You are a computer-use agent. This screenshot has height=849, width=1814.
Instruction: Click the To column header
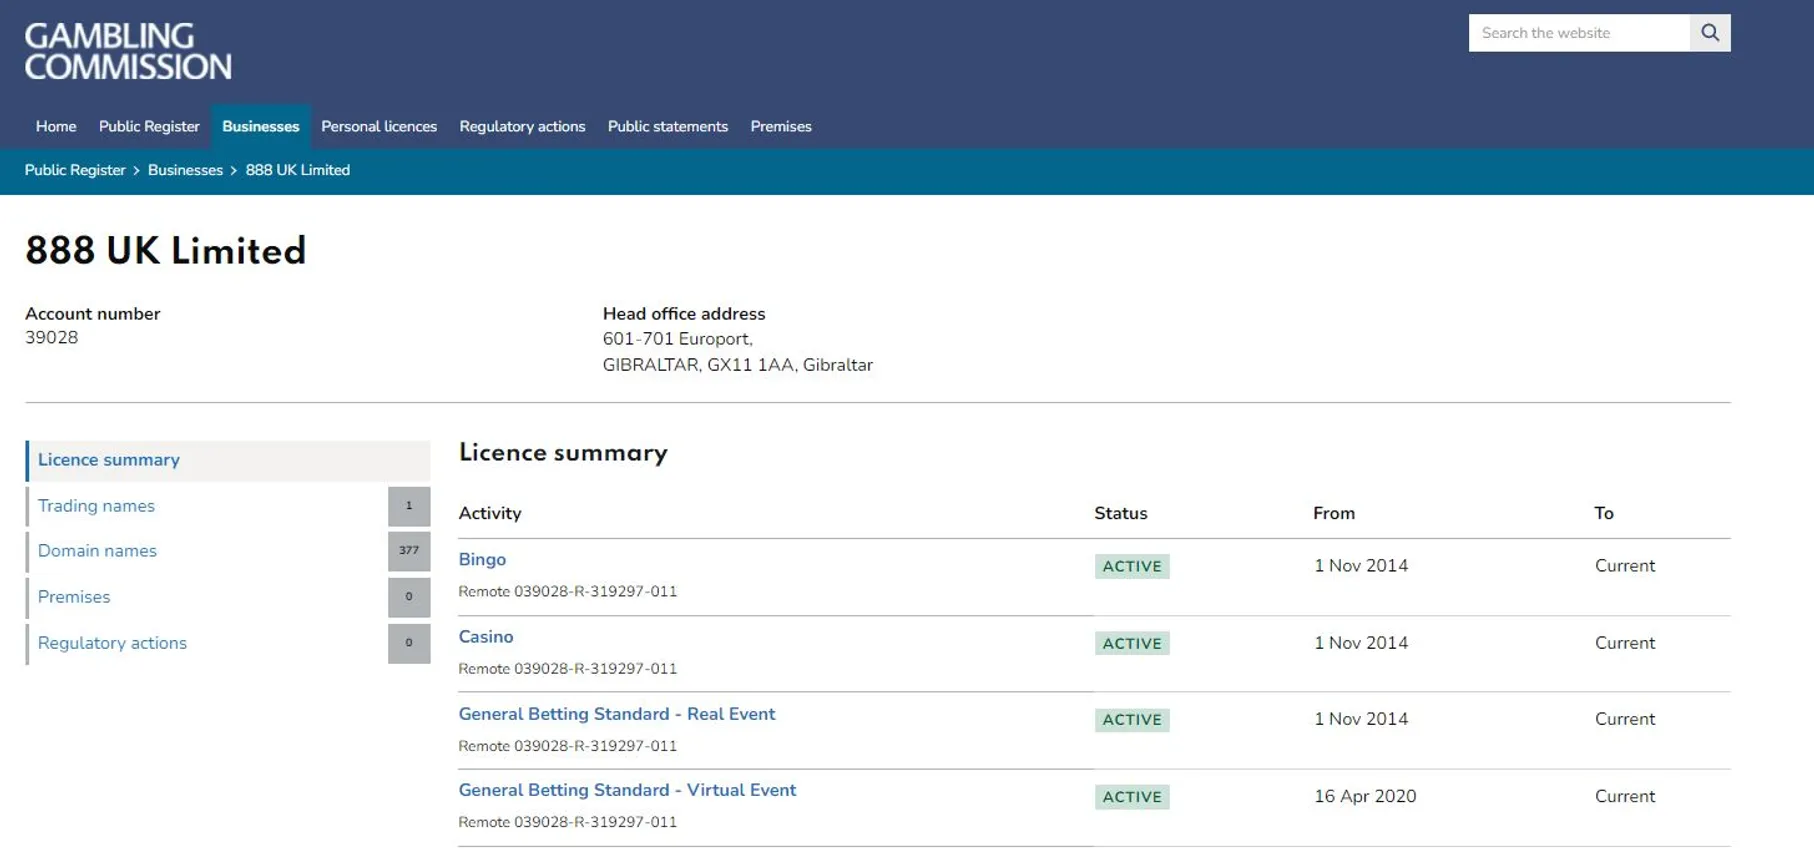[x=1604, y=513]
